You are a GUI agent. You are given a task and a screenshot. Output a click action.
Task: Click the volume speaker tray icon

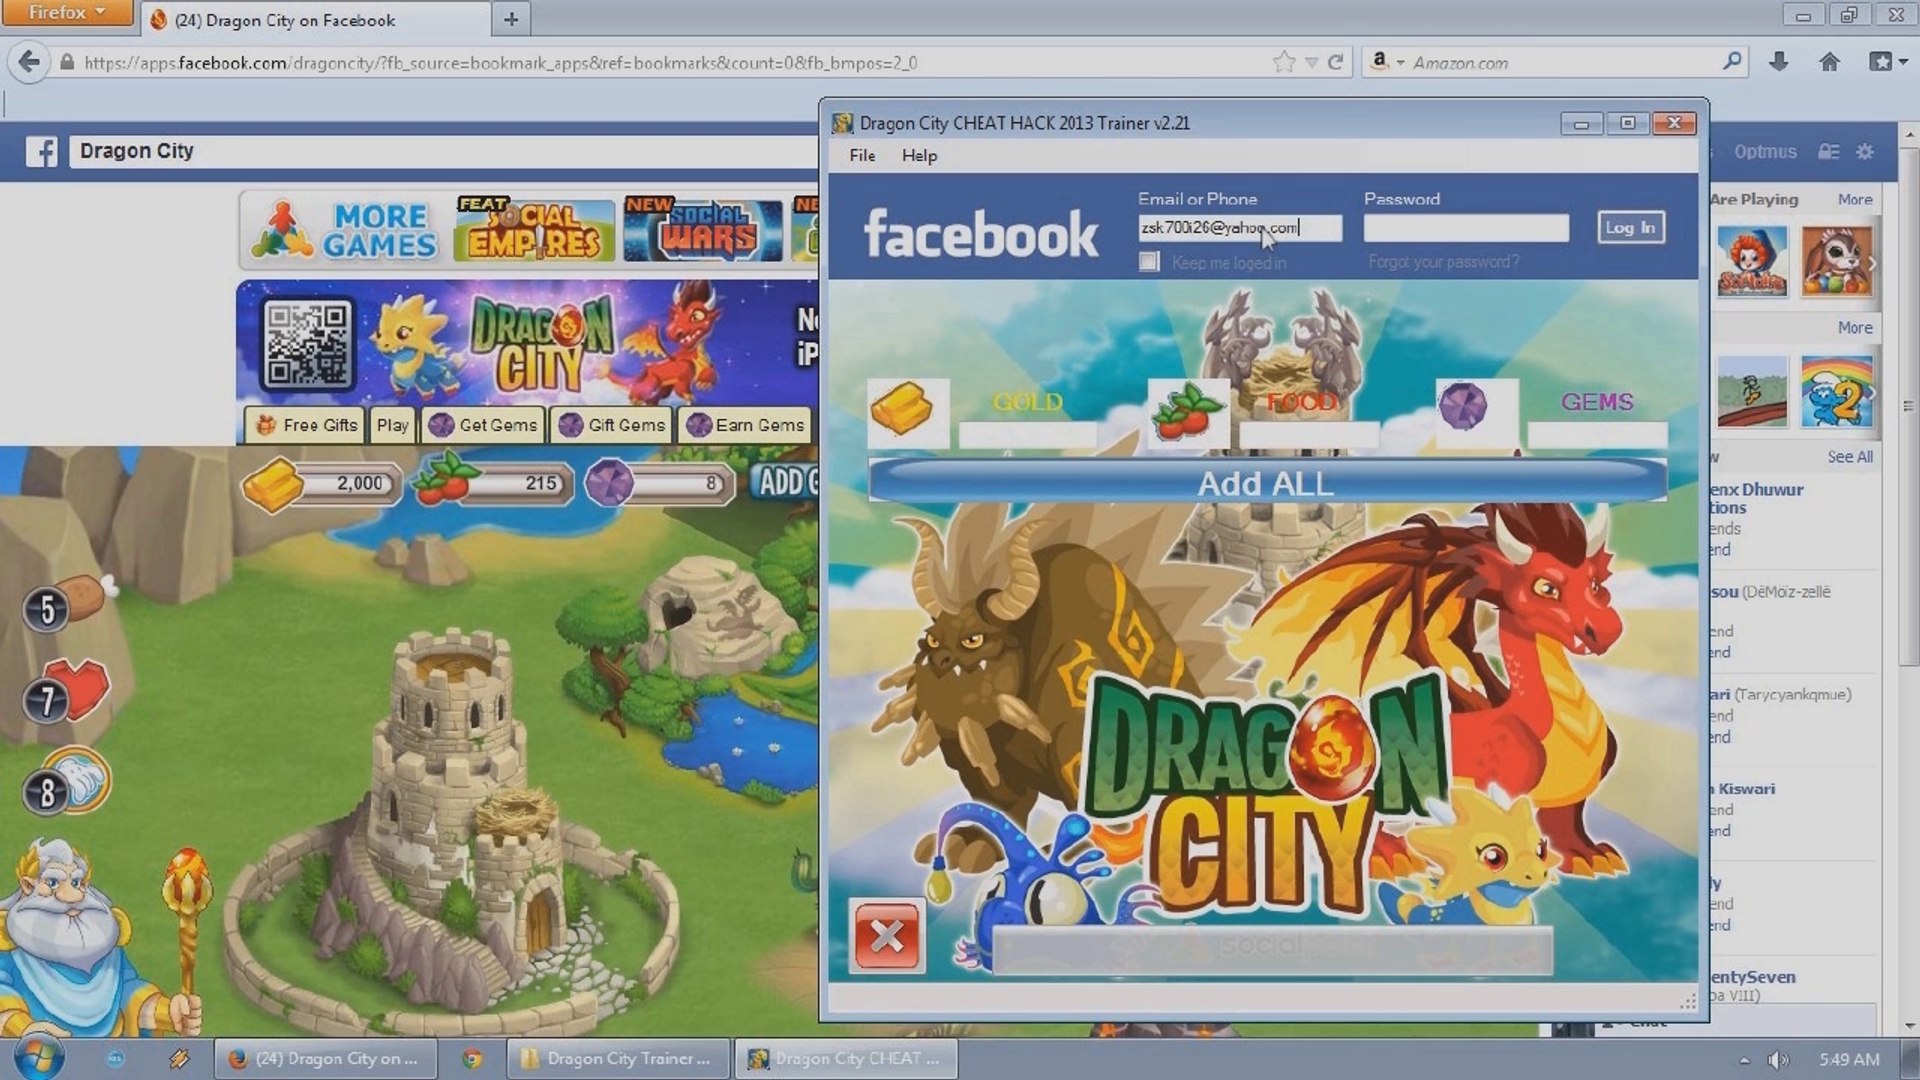click(1778, 1059)
